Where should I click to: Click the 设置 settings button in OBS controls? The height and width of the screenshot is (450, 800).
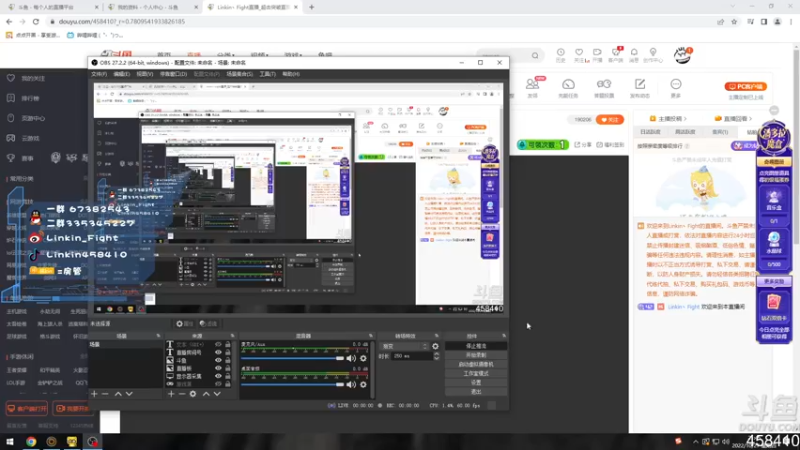click(x=476, y=383)
